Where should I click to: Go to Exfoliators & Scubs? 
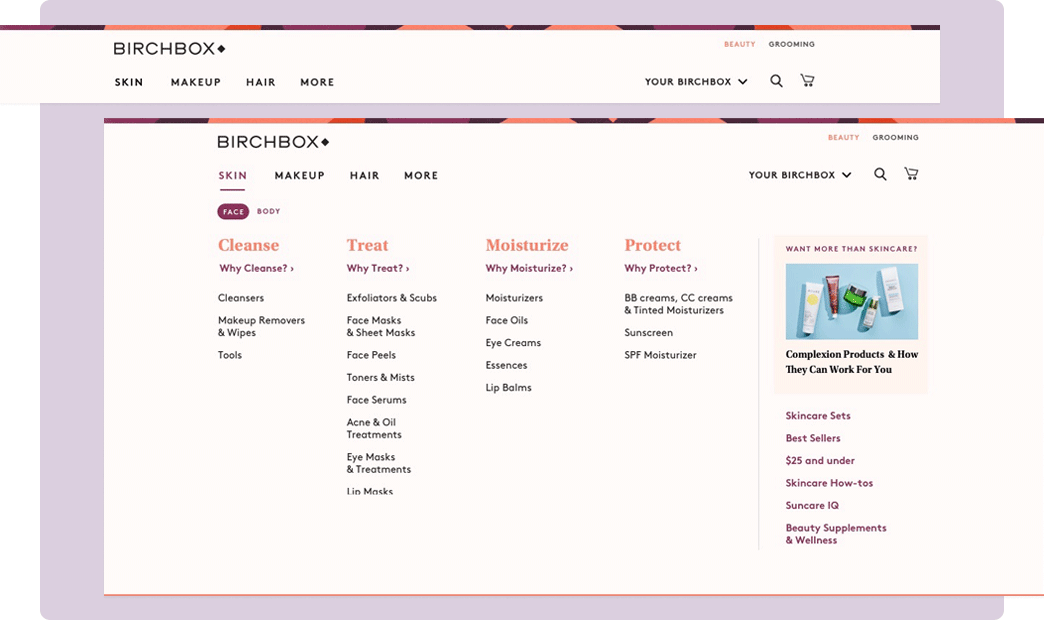392,298
